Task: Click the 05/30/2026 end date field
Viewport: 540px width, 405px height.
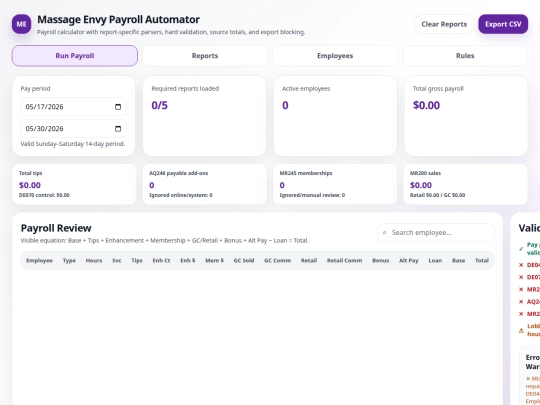Action: [73, 129]
